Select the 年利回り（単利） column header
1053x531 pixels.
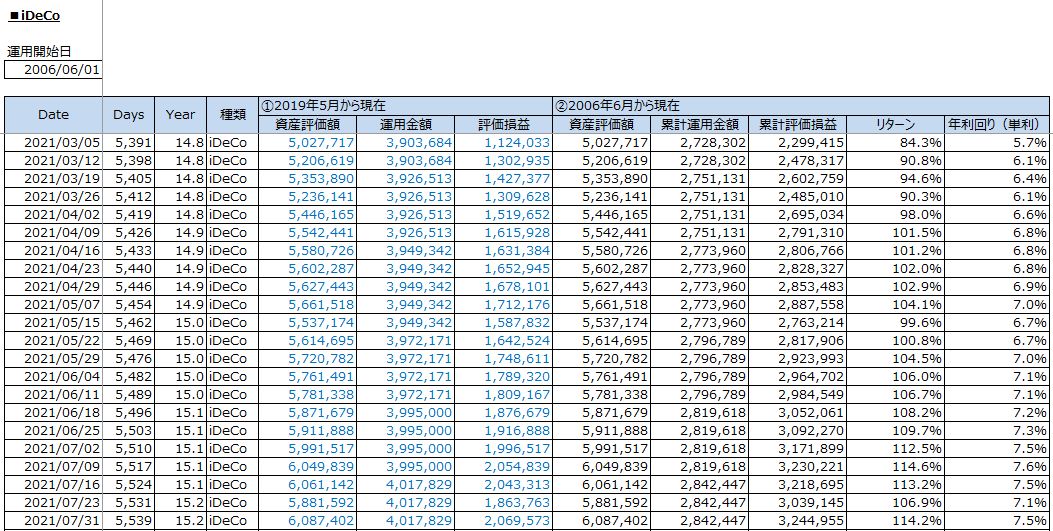997,124
